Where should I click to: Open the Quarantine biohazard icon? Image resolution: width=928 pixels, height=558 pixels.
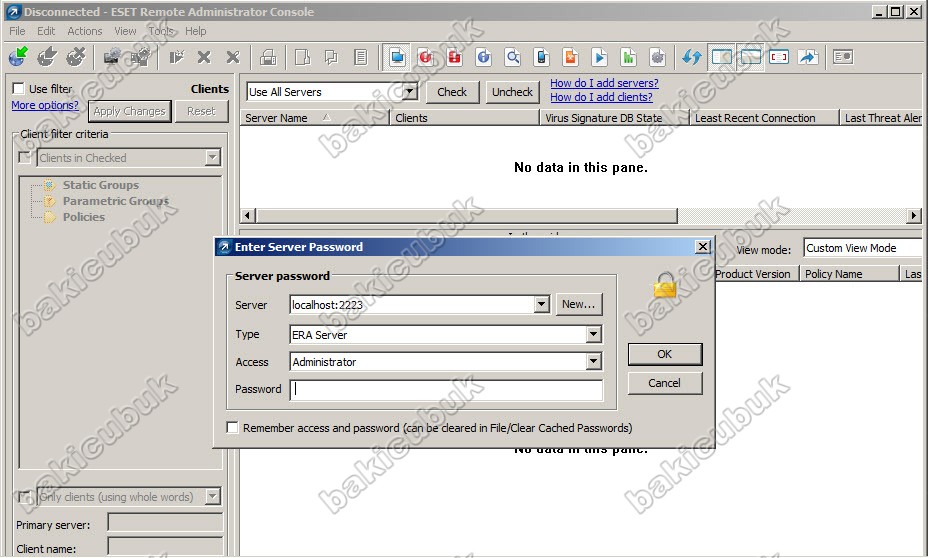tap(571, 57)
